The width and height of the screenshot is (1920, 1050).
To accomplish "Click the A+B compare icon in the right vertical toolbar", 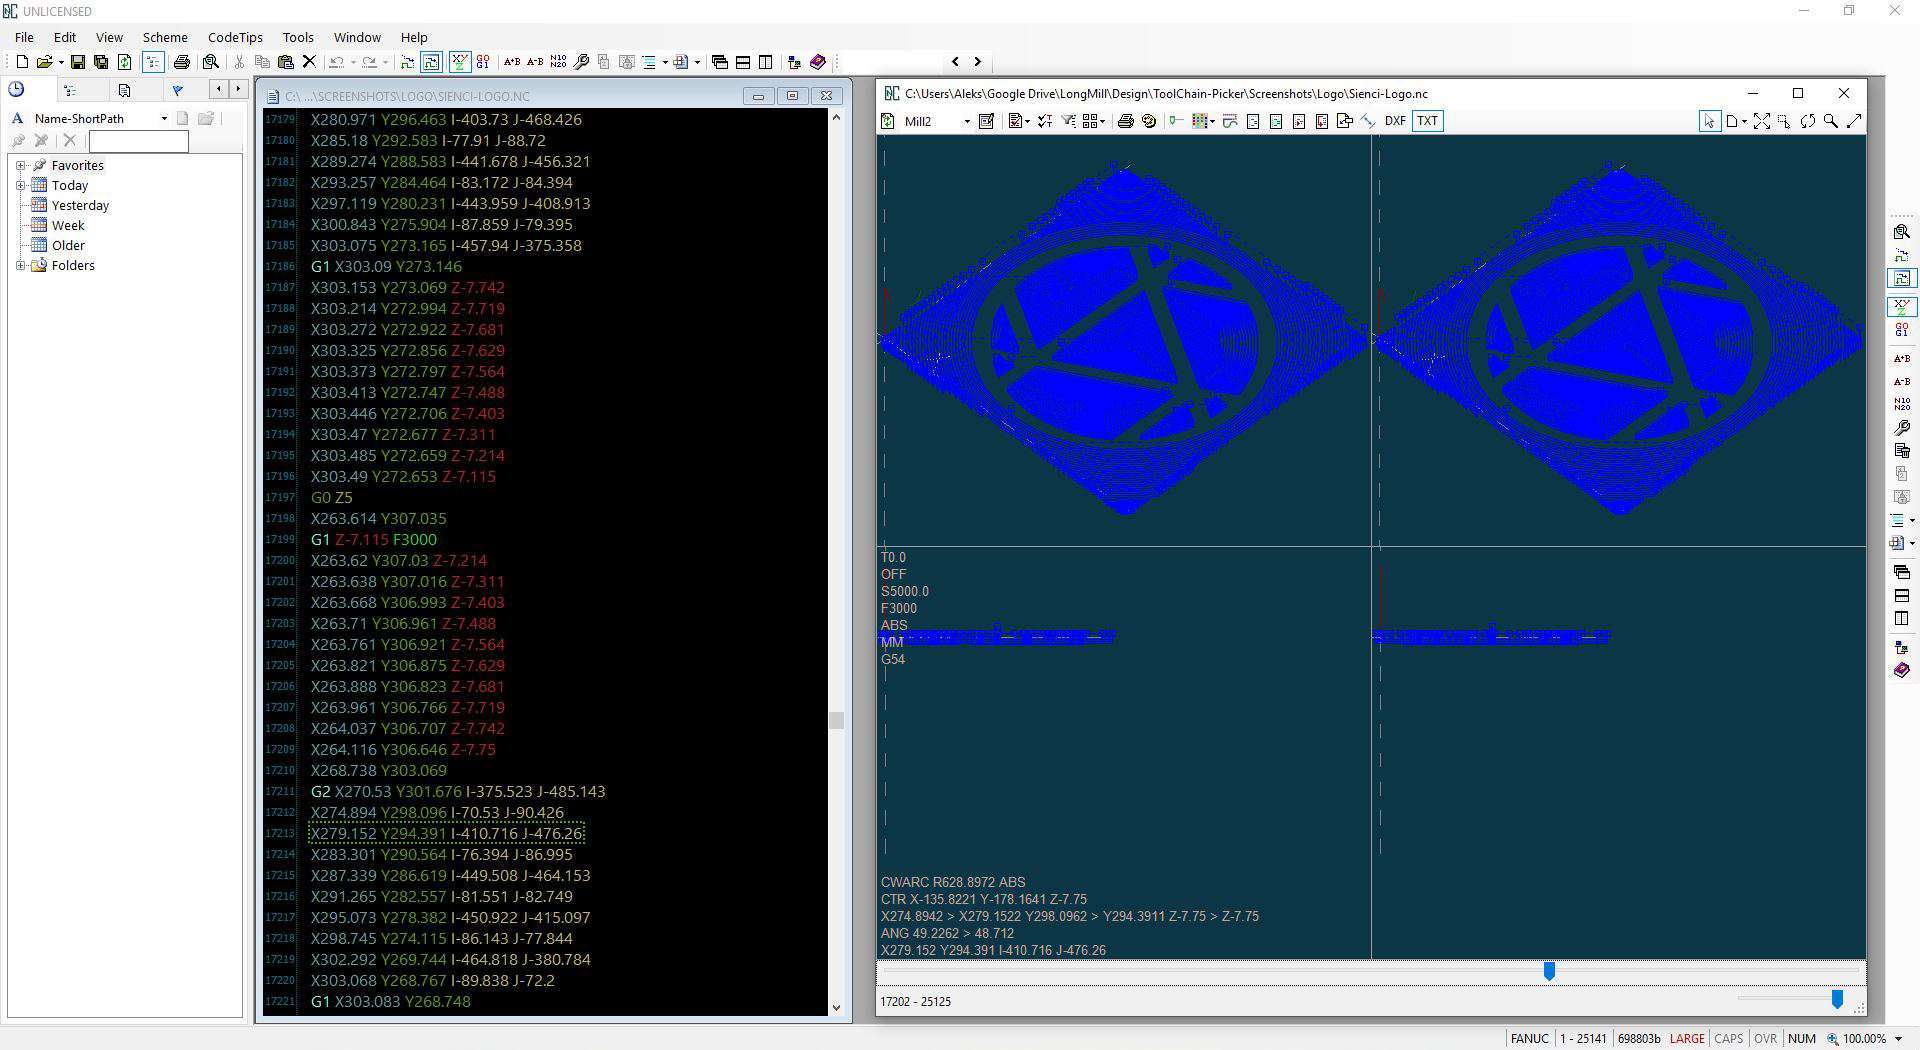I will click(1902, 358).
